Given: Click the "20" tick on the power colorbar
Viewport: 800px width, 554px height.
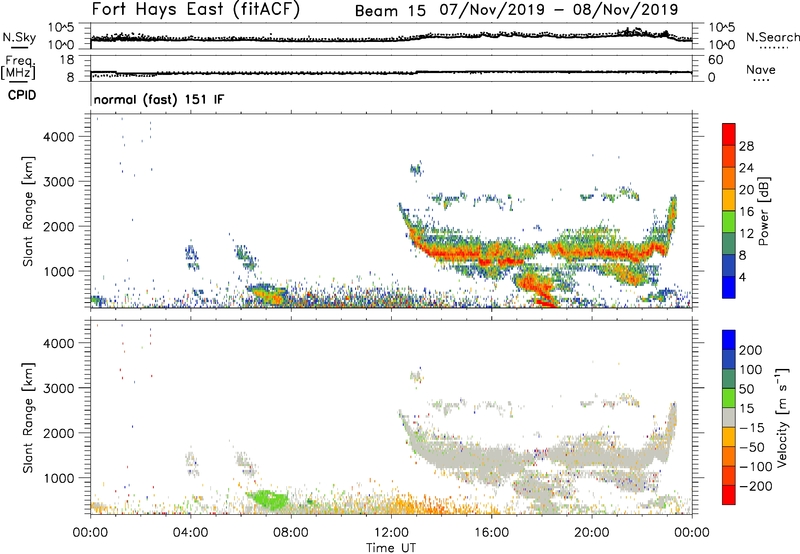Looking at the screenshot, I should [x=746, y=190].
